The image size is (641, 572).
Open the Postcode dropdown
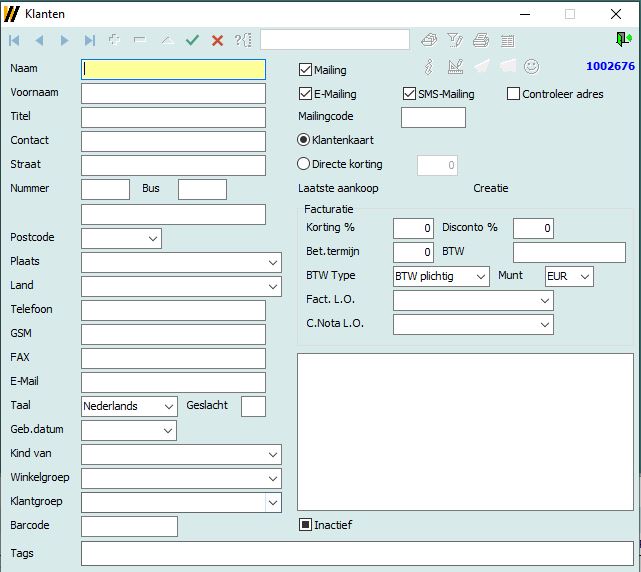153,239
